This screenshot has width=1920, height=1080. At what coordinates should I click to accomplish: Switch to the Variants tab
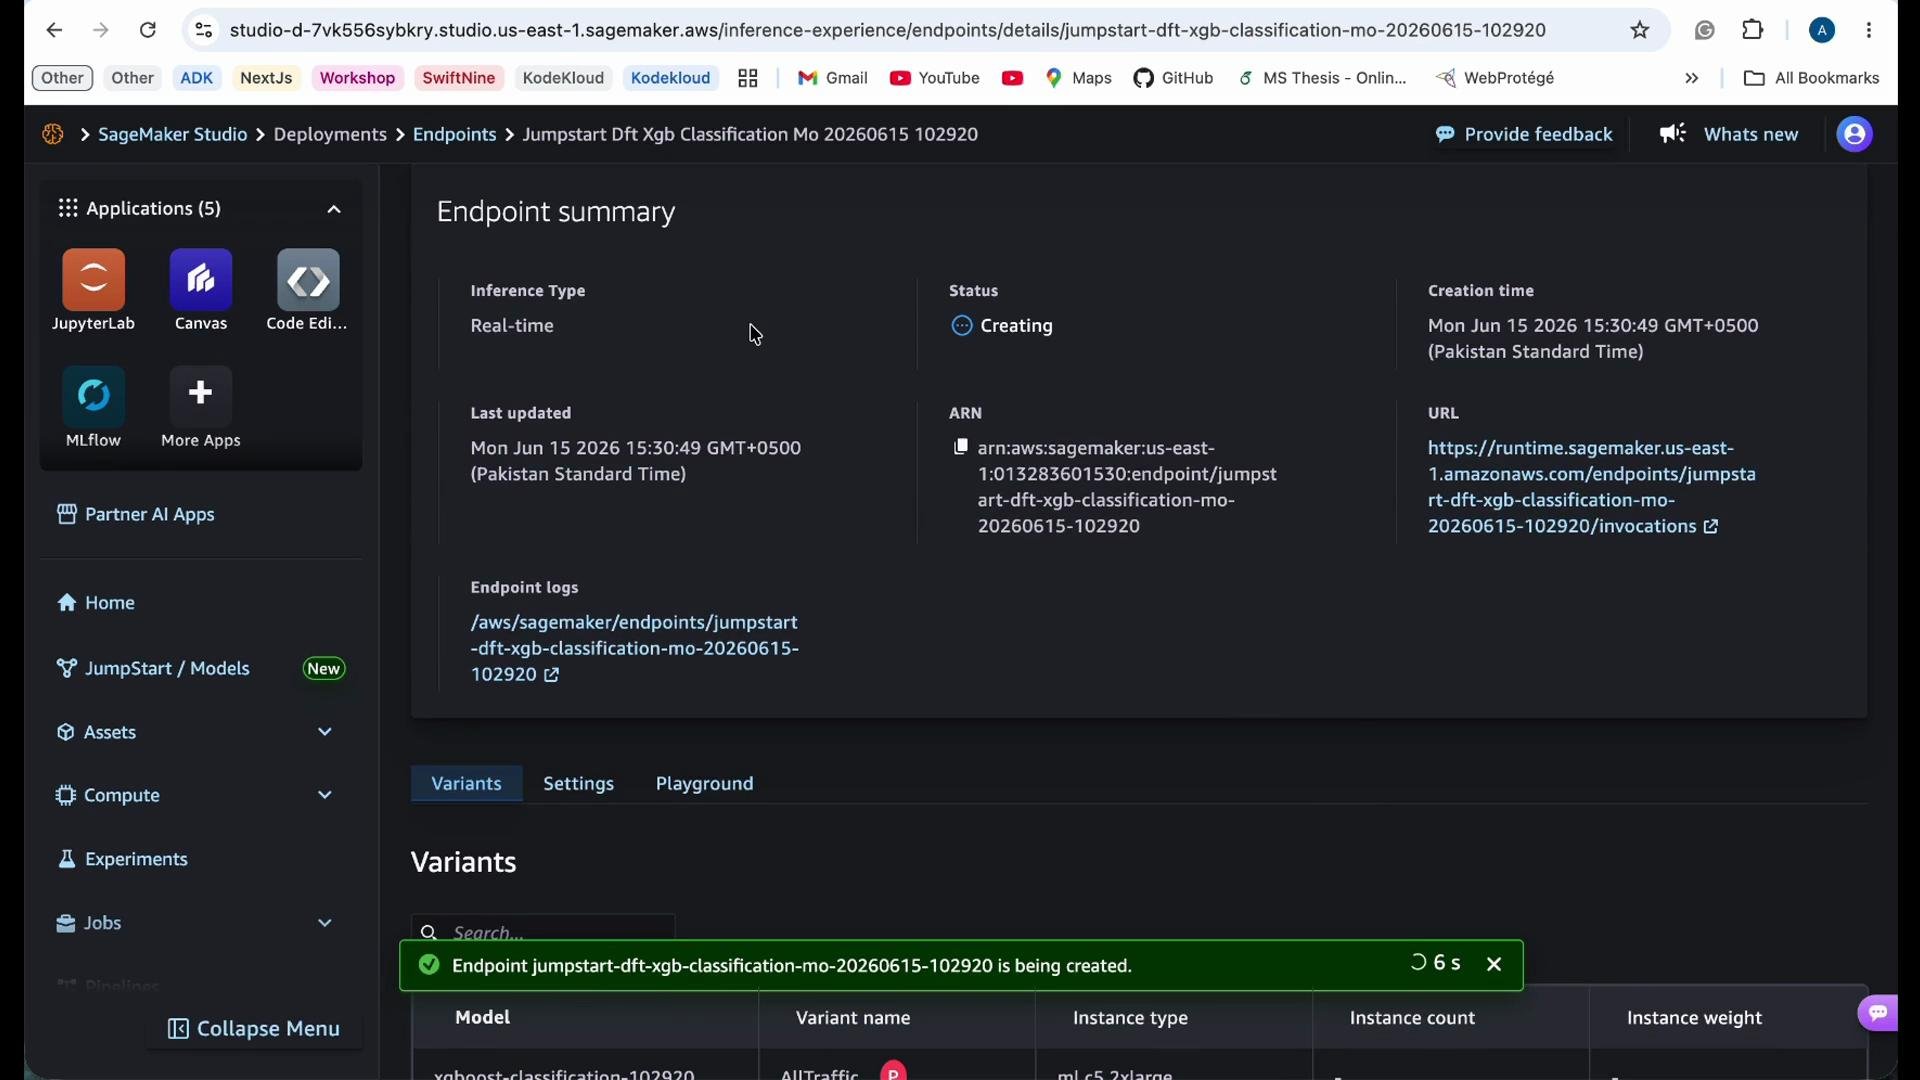coord(466,784)
